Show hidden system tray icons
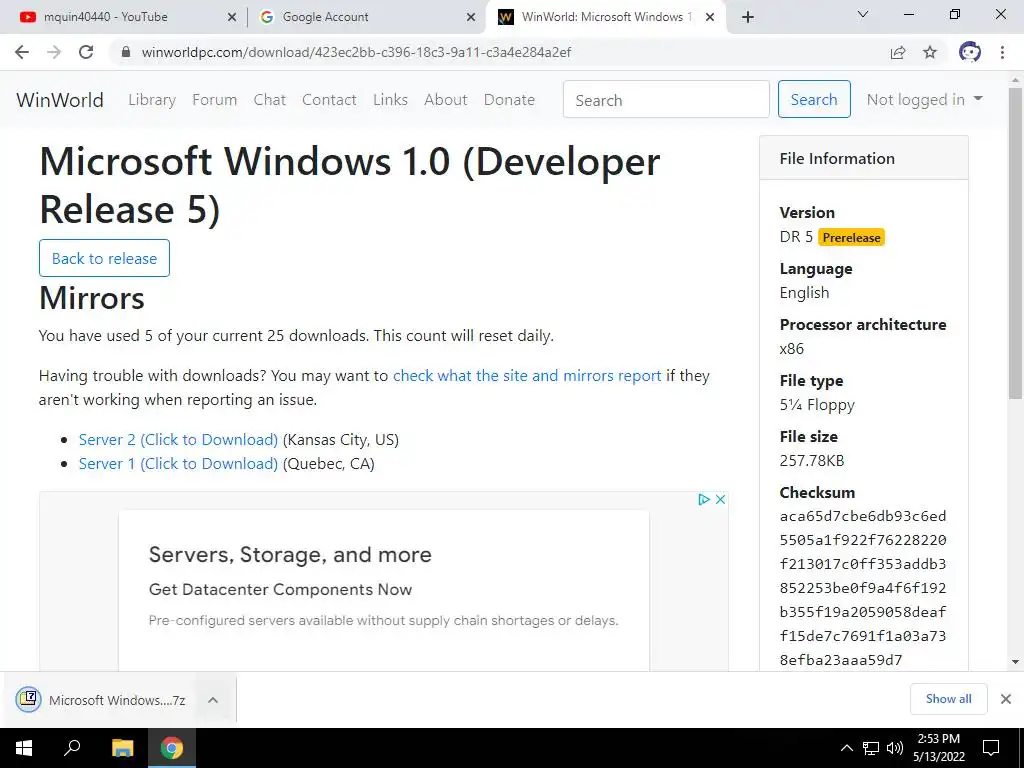Image resolution: width=1024 pixels, height=768 pixels. (846, 748)
